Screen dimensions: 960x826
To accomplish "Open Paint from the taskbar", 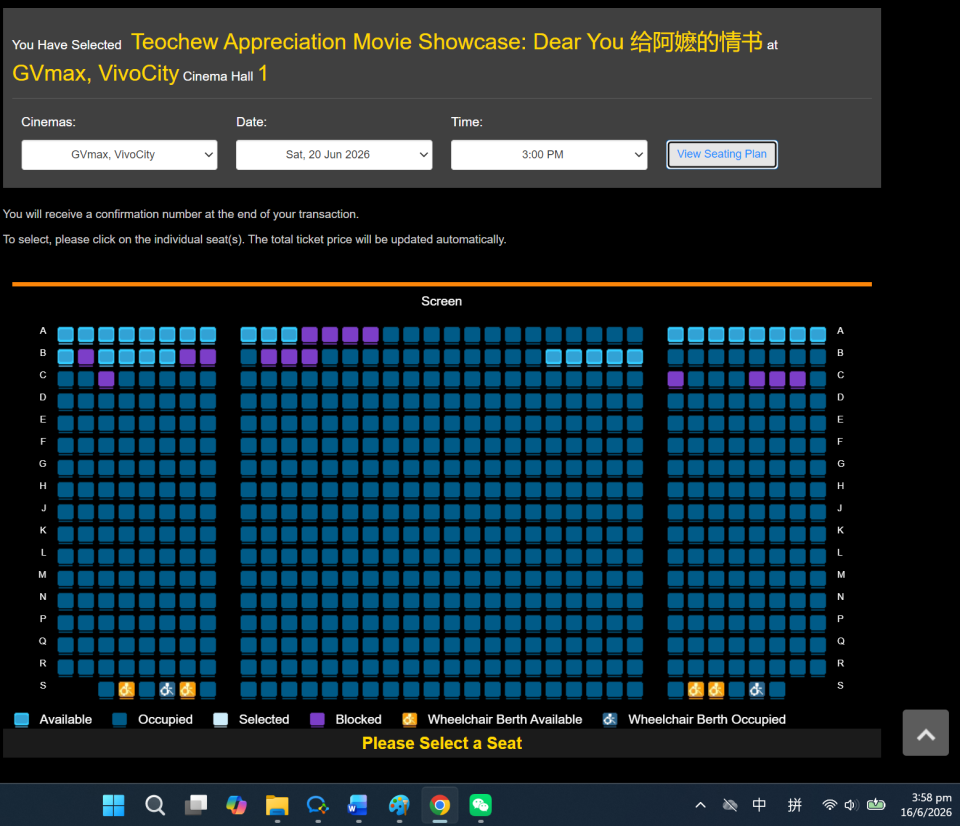I will 399,805.
